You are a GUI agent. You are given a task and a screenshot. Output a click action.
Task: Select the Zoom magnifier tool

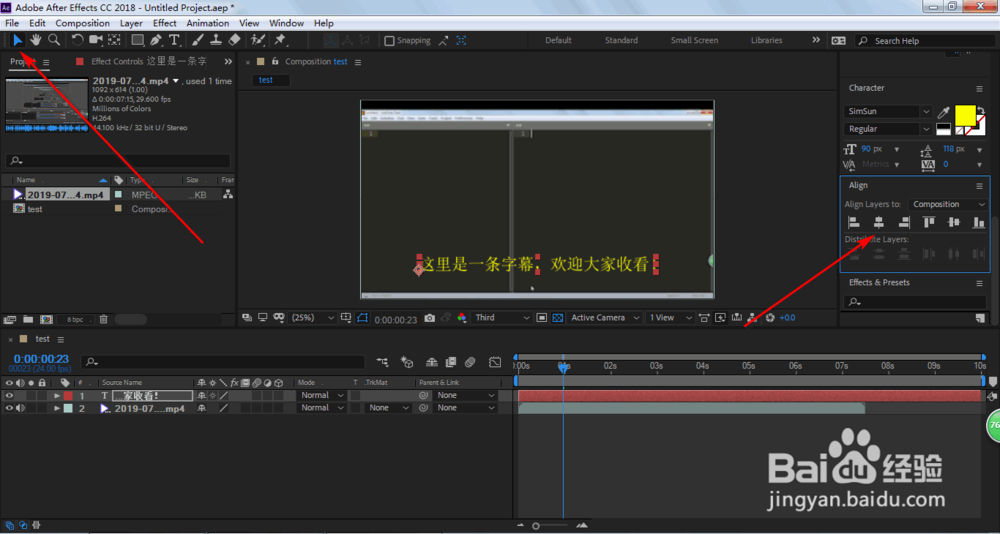tap(54, 40)
